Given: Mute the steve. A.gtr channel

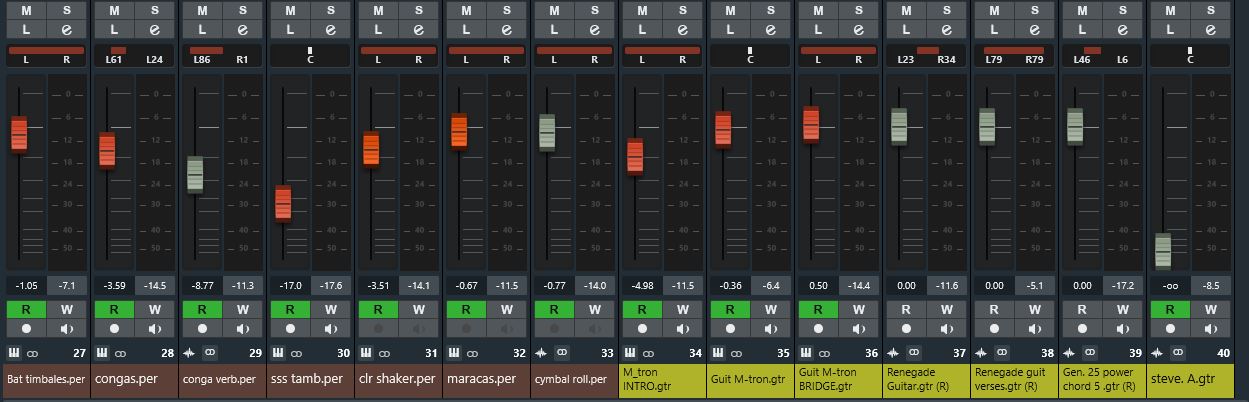Looking at the screenshot, I should pyautogui.click(x=1170, y=10).
